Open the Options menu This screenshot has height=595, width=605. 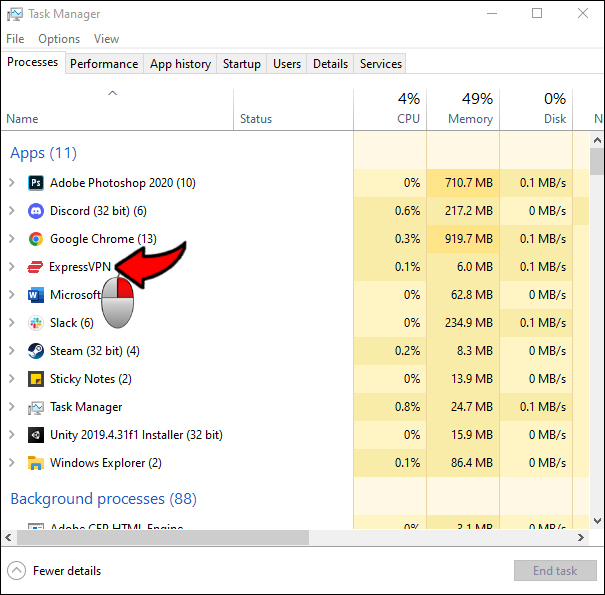pyautogui.click(x=59, y=39)
